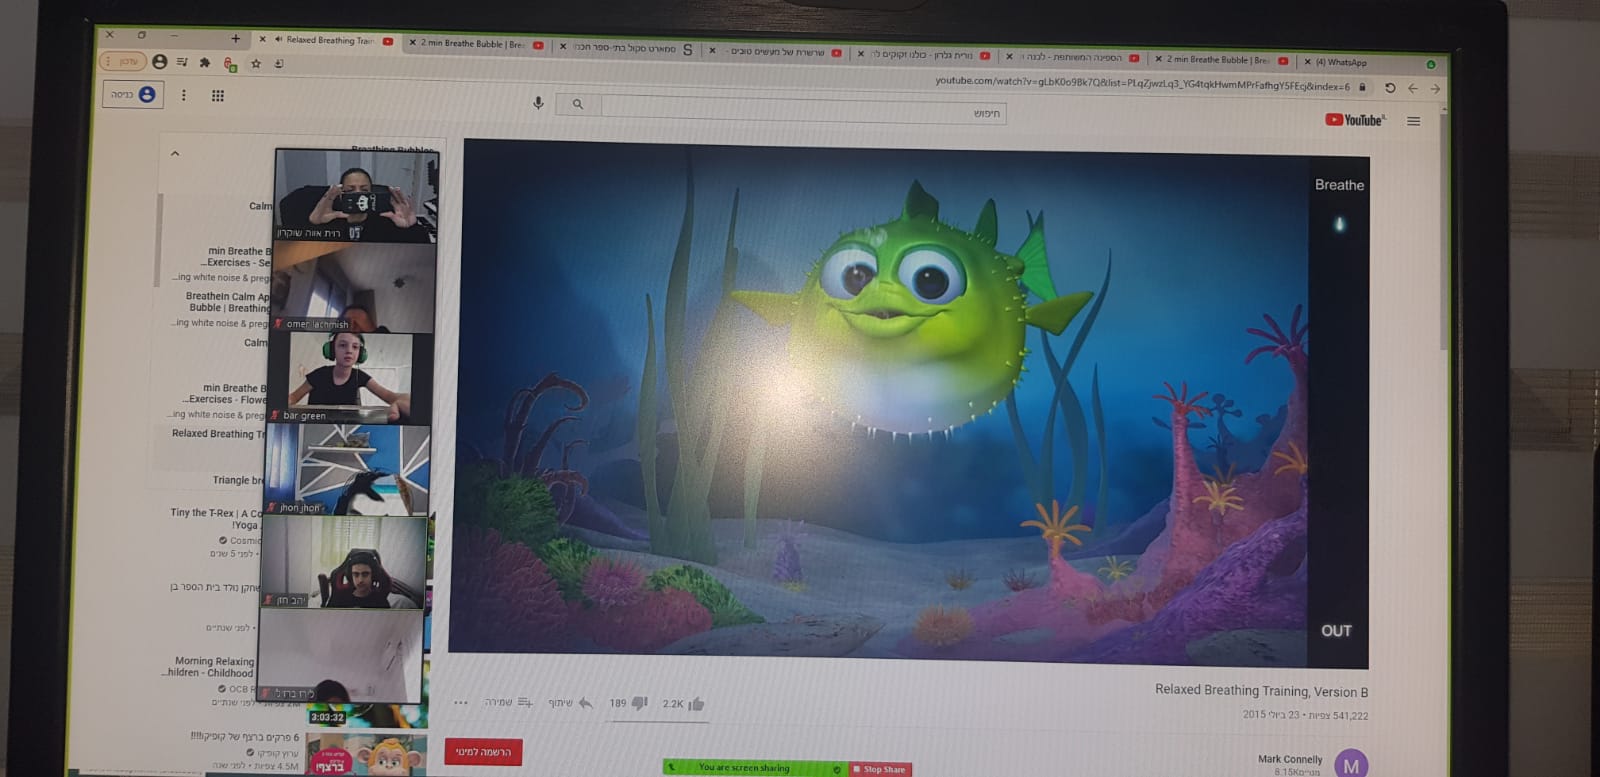Open the Mark Connelly channel link
1600x777 pixels.
click(1290, 759)
